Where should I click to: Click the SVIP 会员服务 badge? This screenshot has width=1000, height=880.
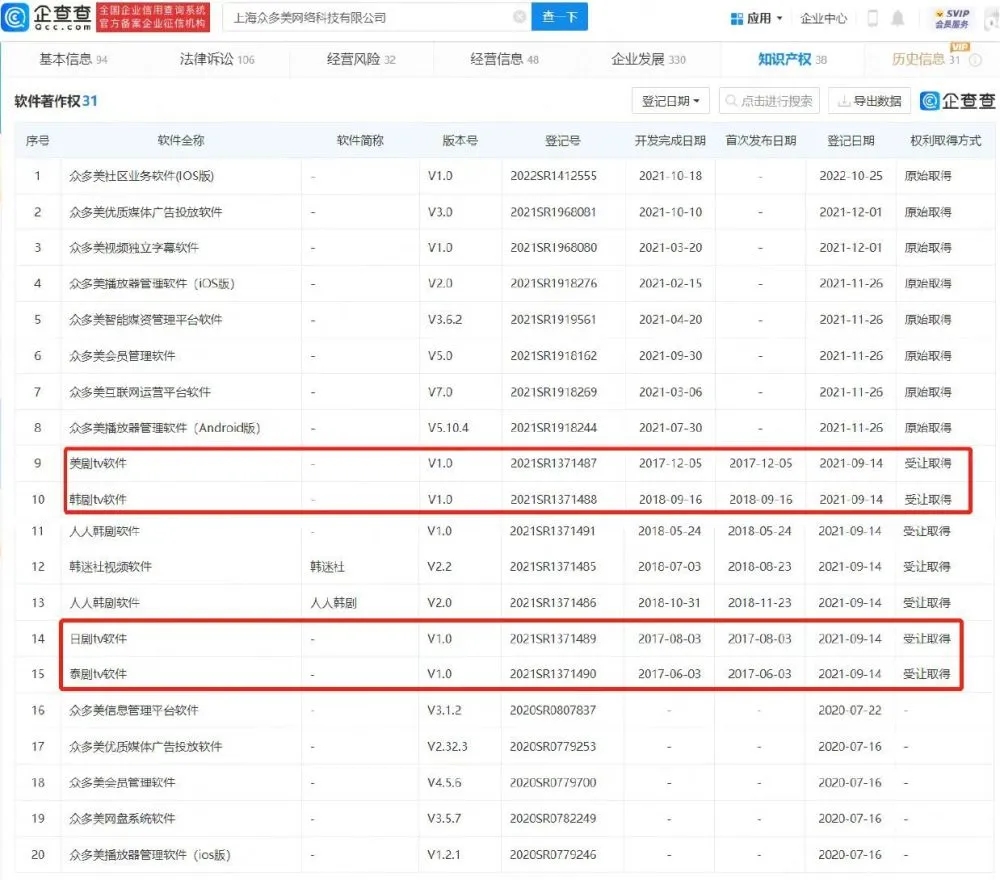[952, 18]
